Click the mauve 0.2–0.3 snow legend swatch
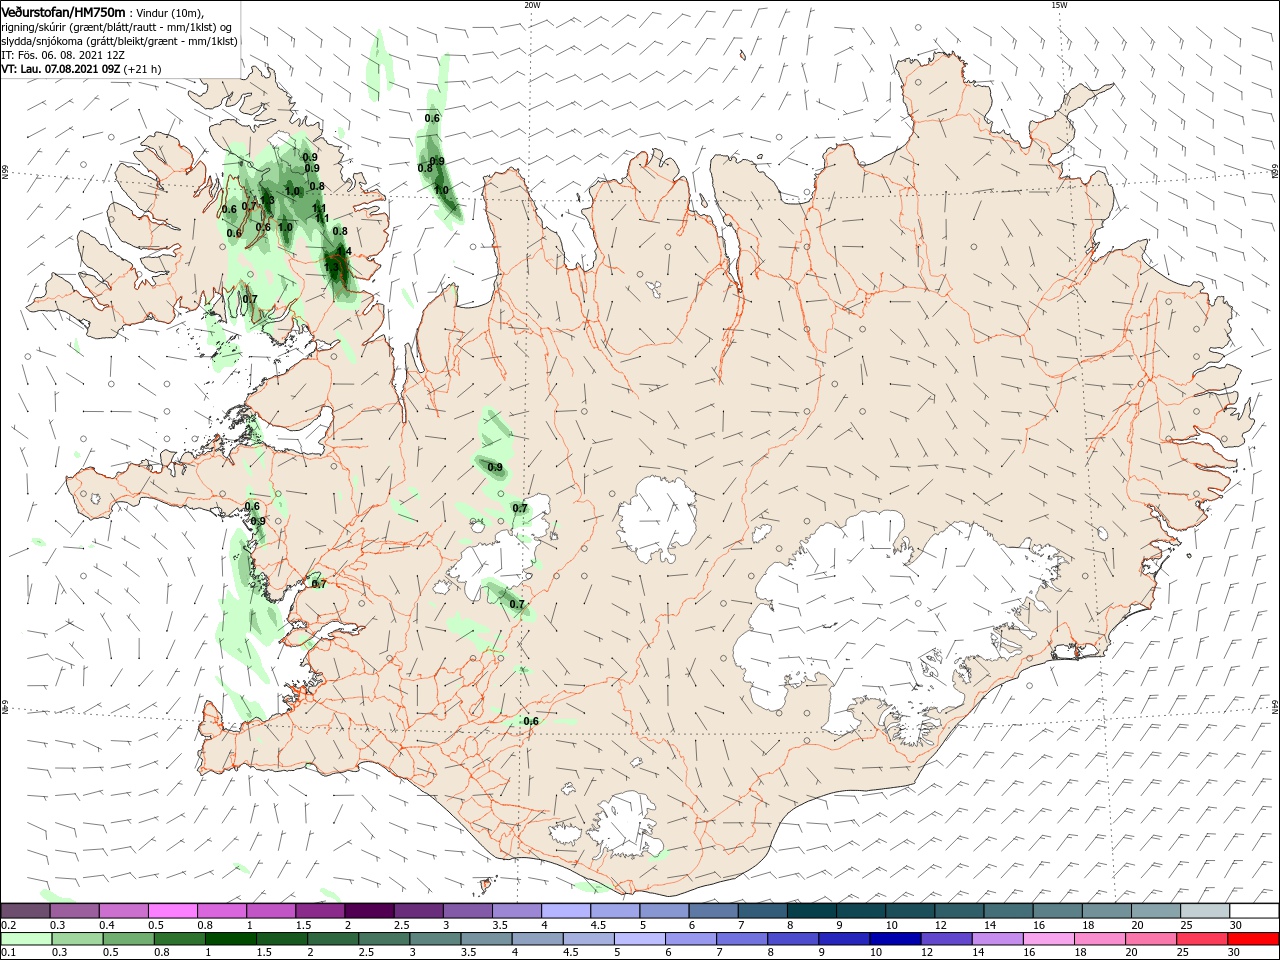 tap(26, 910)
